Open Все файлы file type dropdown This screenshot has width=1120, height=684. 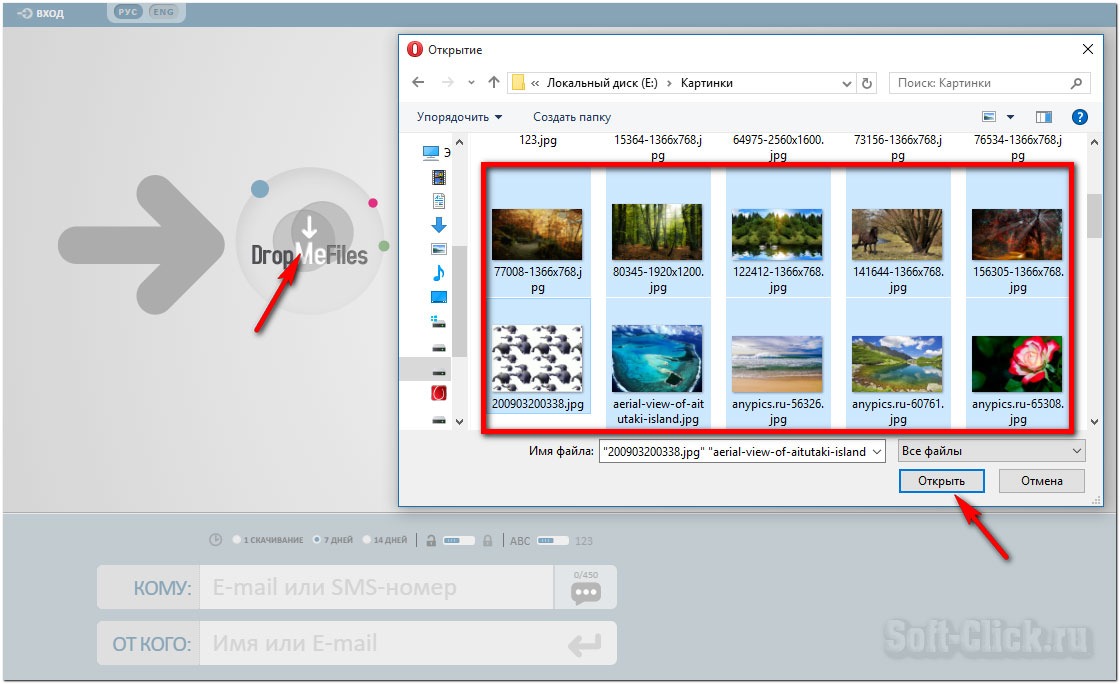coord(991,451)
